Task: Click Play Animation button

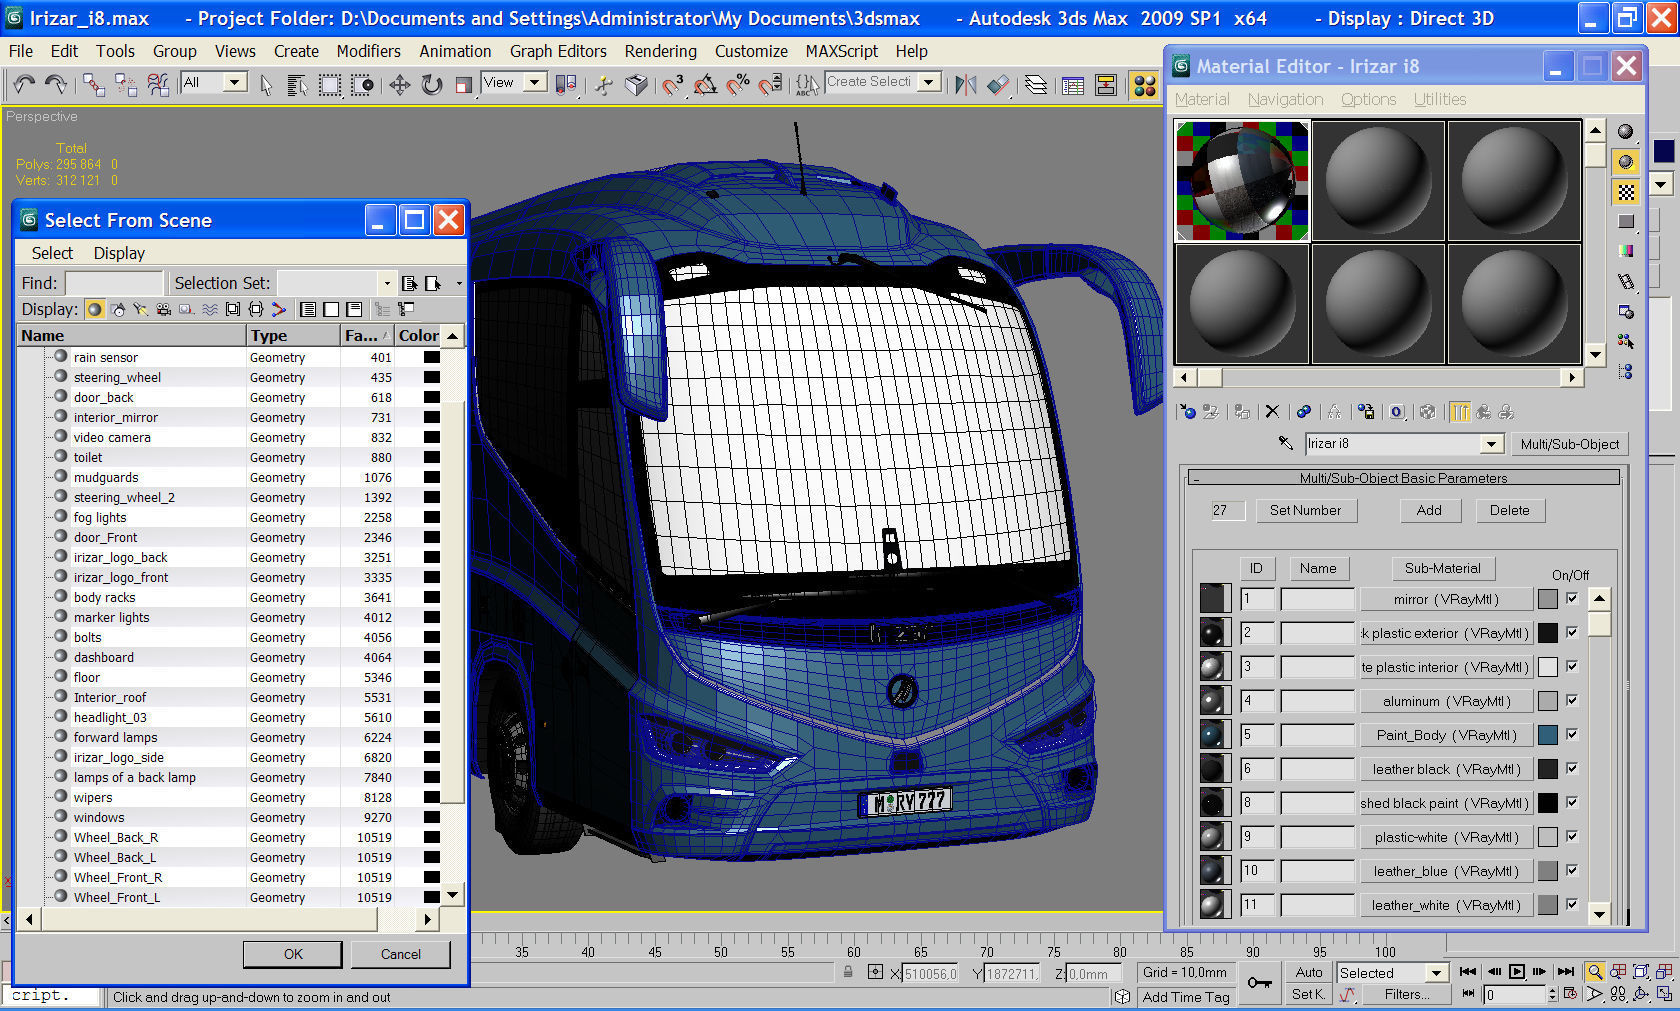Action: point(1517,972)
